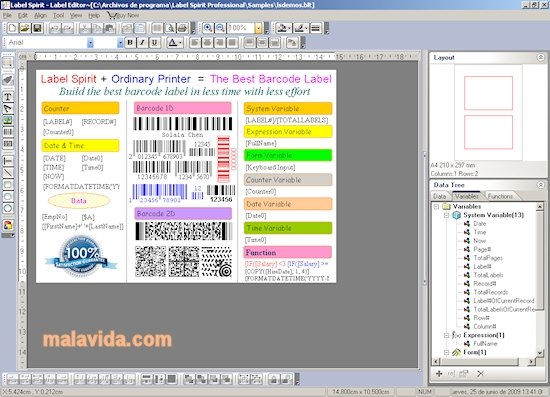Add a variable with plus icon
This screenshot has height=397, width=550.
[439, 374]
